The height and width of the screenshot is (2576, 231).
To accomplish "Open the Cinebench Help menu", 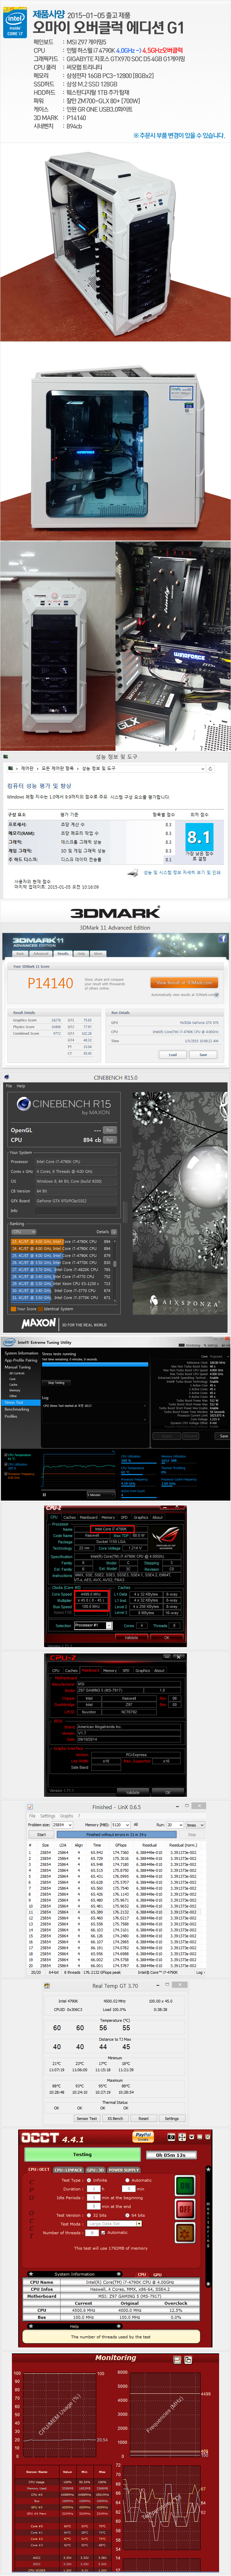I will [x=21, y=1086].
